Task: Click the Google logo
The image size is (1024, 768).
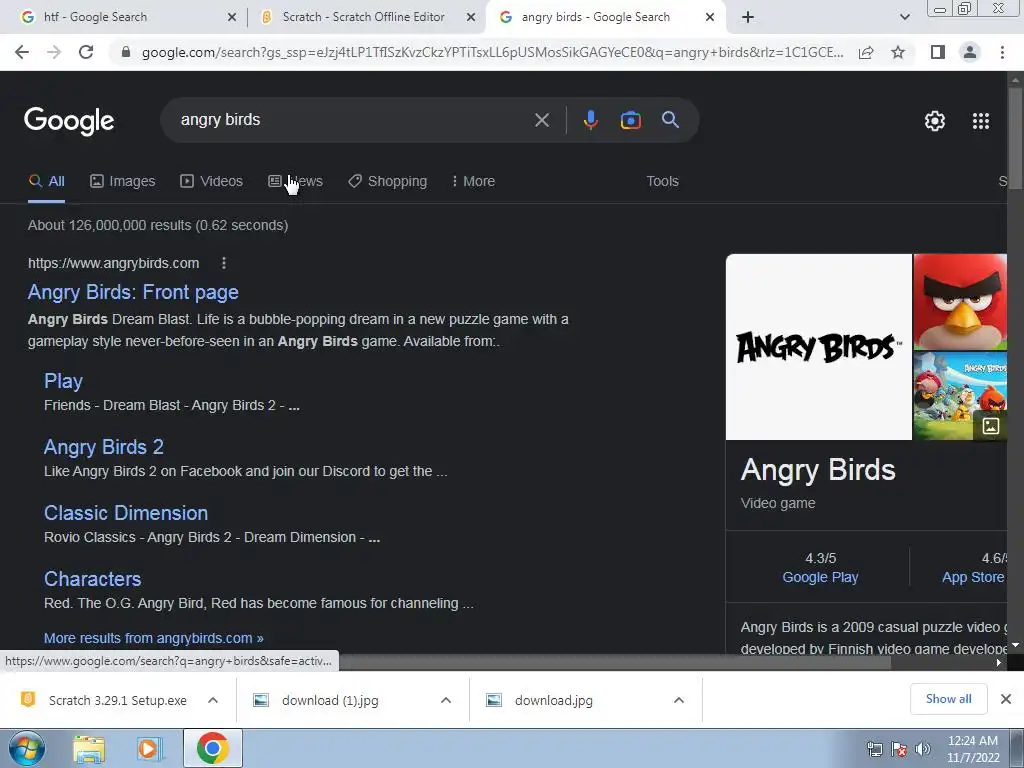Action: [x=69, y=121]
